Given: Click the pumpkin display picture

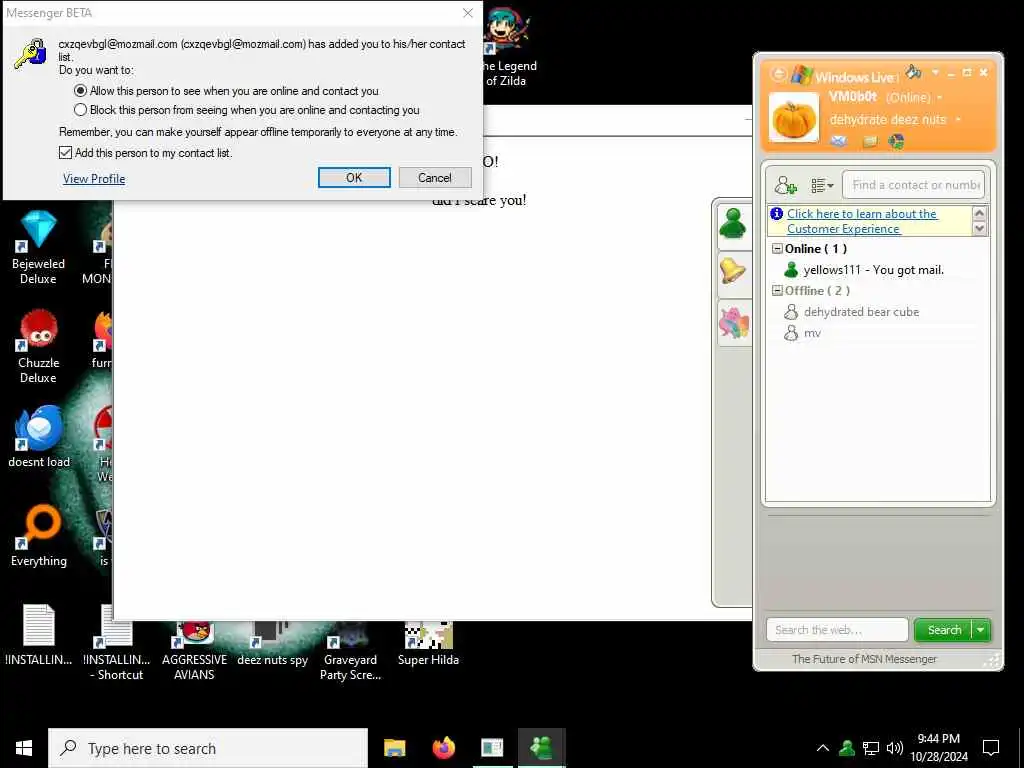Looking at the screenshot, I should point(794,118).
